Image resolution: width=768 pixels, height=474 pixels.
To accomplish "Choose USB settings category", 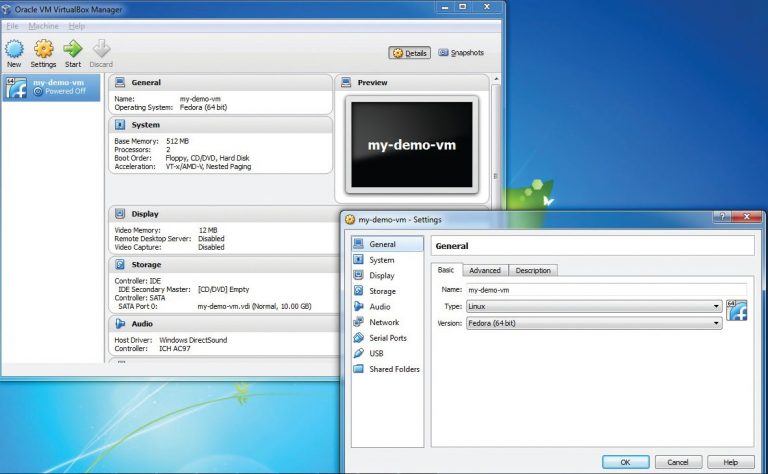I will [x=376, y=353].
